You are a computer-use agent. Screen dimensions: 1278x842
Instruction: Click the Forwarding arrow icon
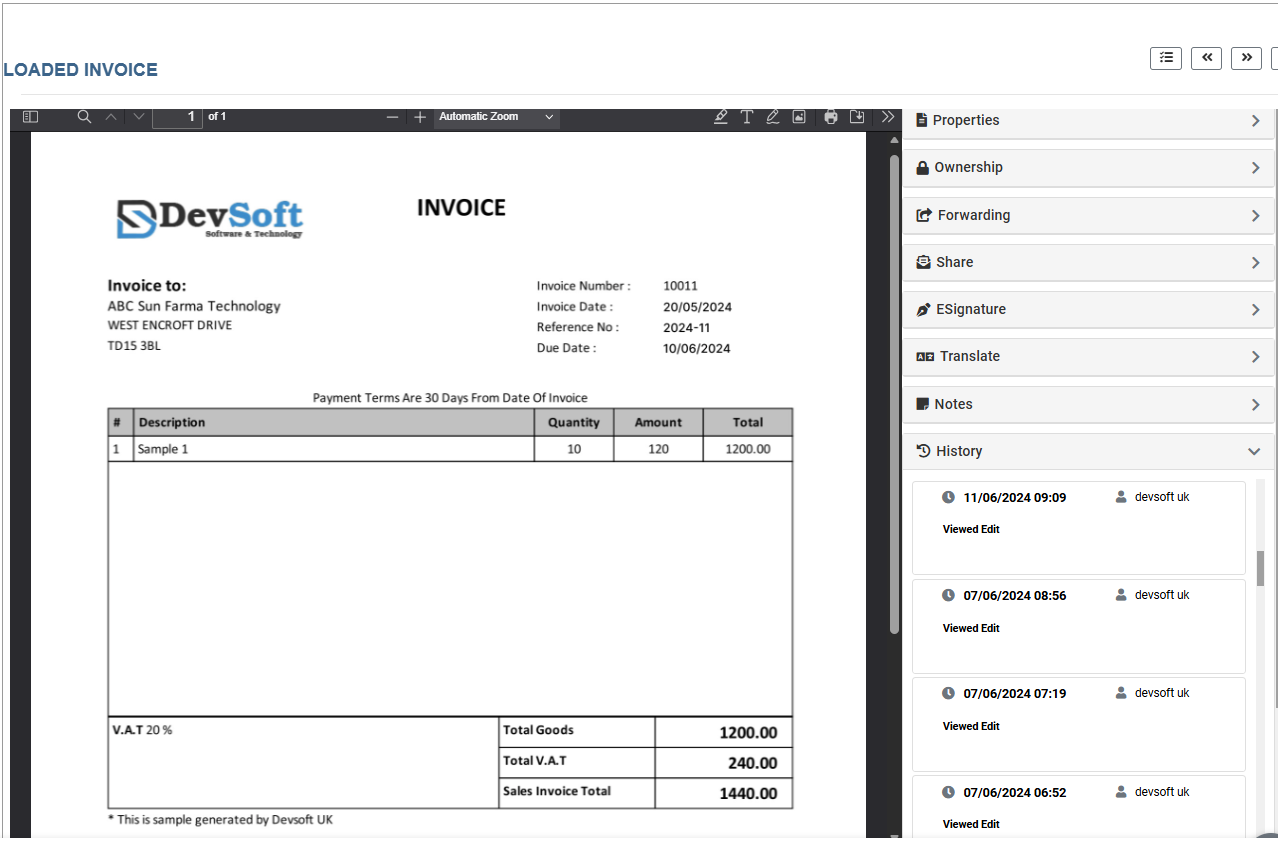(x=924, y=215)
